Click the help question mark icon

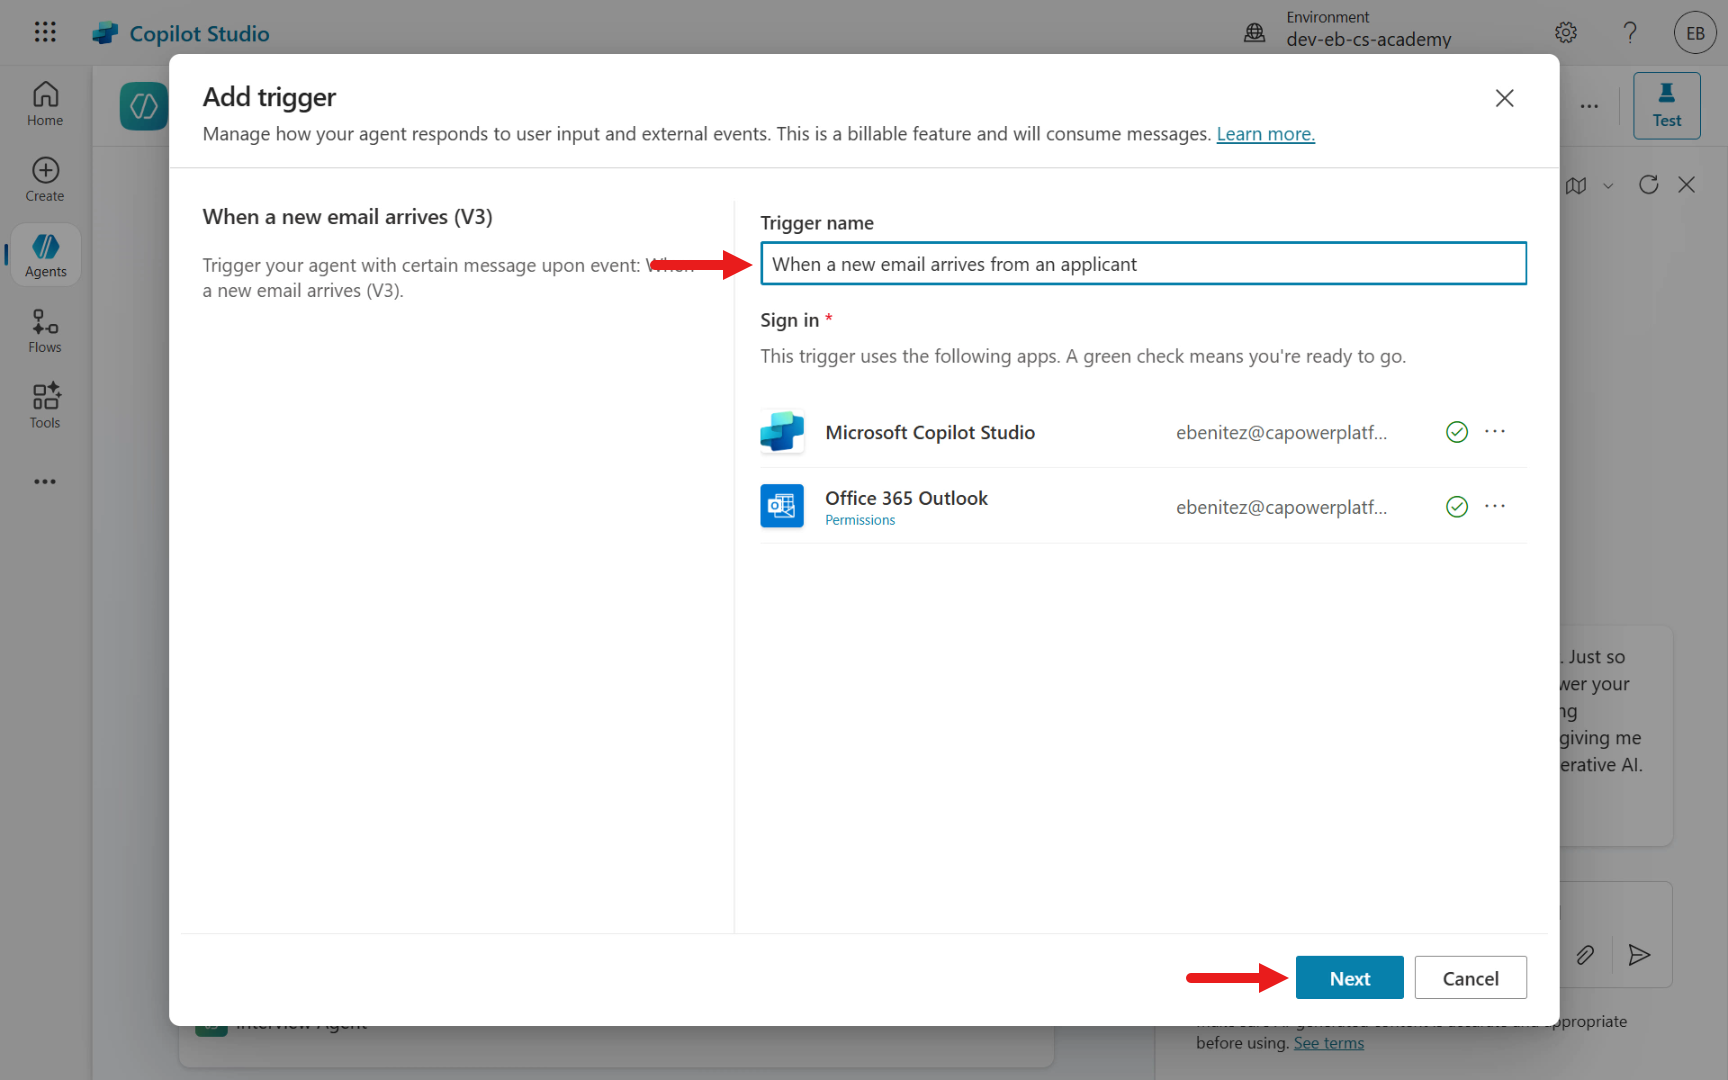tap(1630, 33)
